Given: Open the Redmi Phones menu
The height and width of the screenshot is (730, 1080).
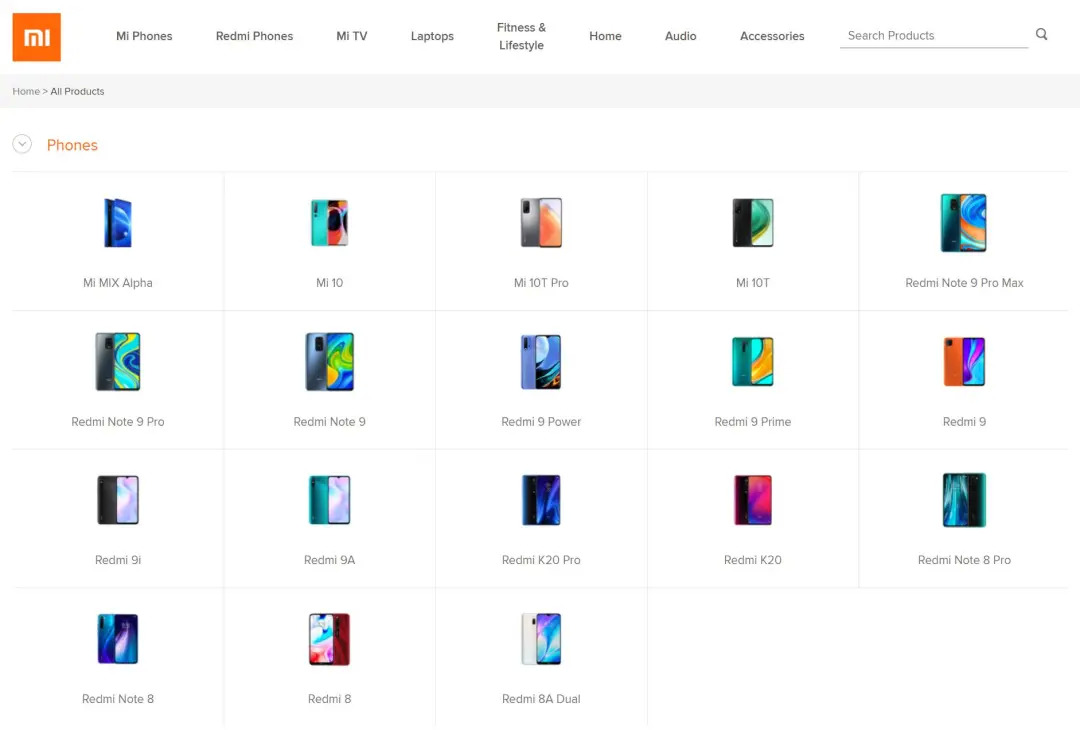Looking at the screenshot, I should [x=254, y=36].
